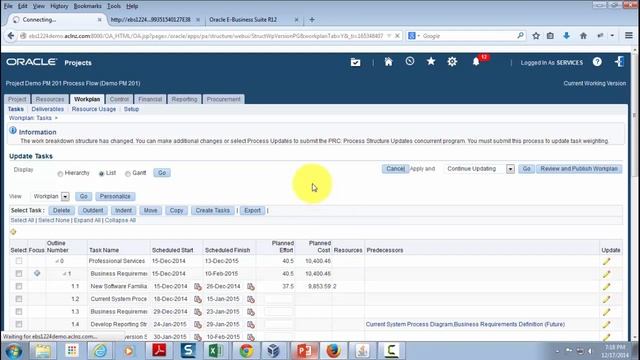The image size is (640, 360).
Task: Open the Bookmarks menu in Firefox
Action: [87, 6]
